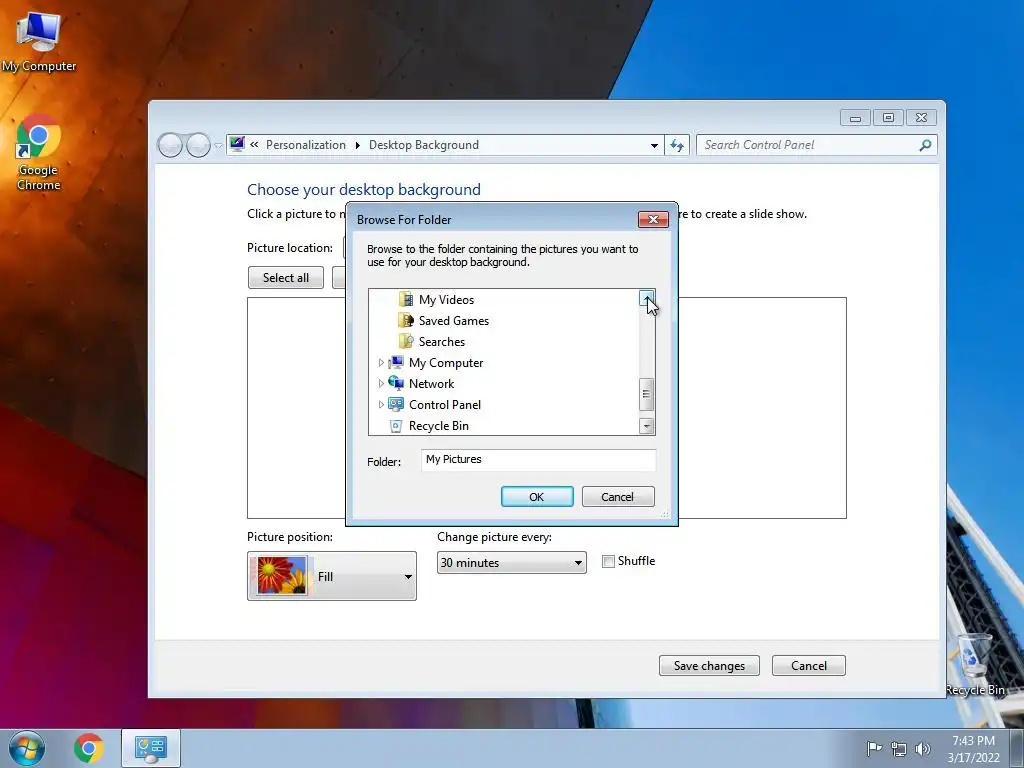Expand the Control Panel tree node
Viewport: 1024px width, 768px height.
381,404
